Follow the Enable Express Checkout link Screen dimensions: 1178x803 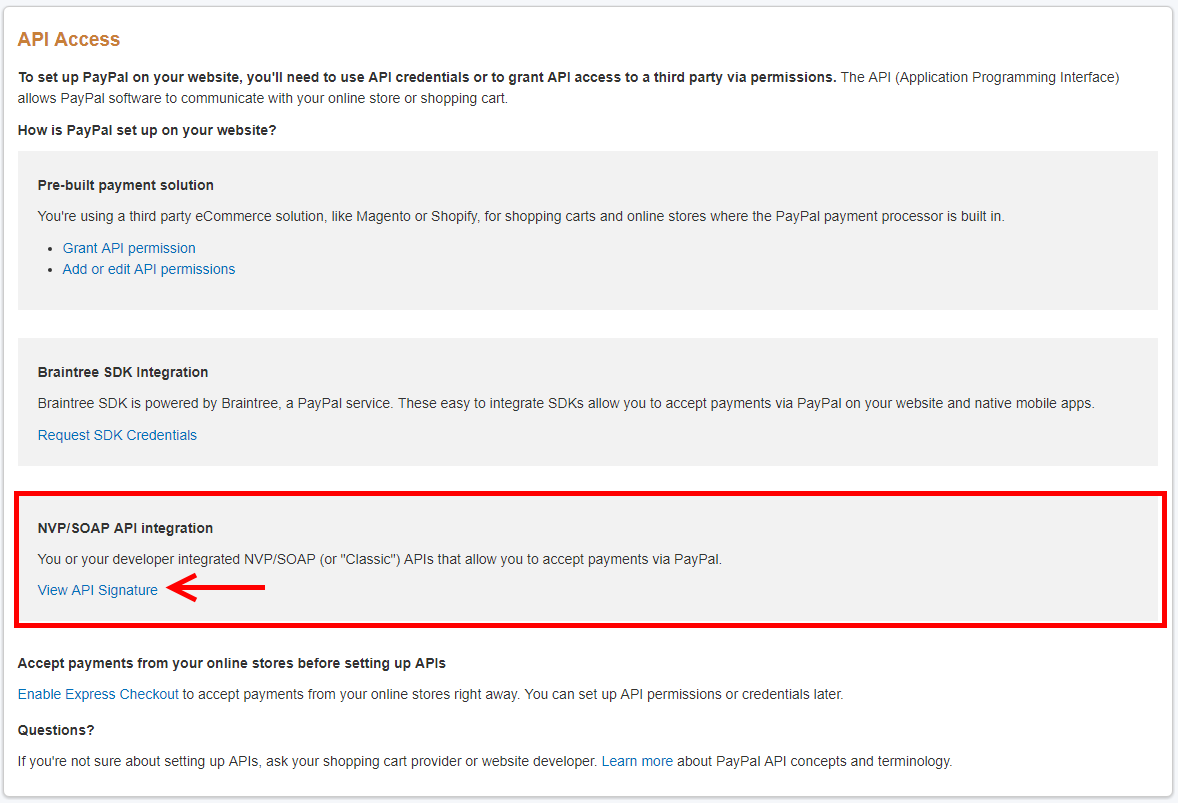coord(98,694)
